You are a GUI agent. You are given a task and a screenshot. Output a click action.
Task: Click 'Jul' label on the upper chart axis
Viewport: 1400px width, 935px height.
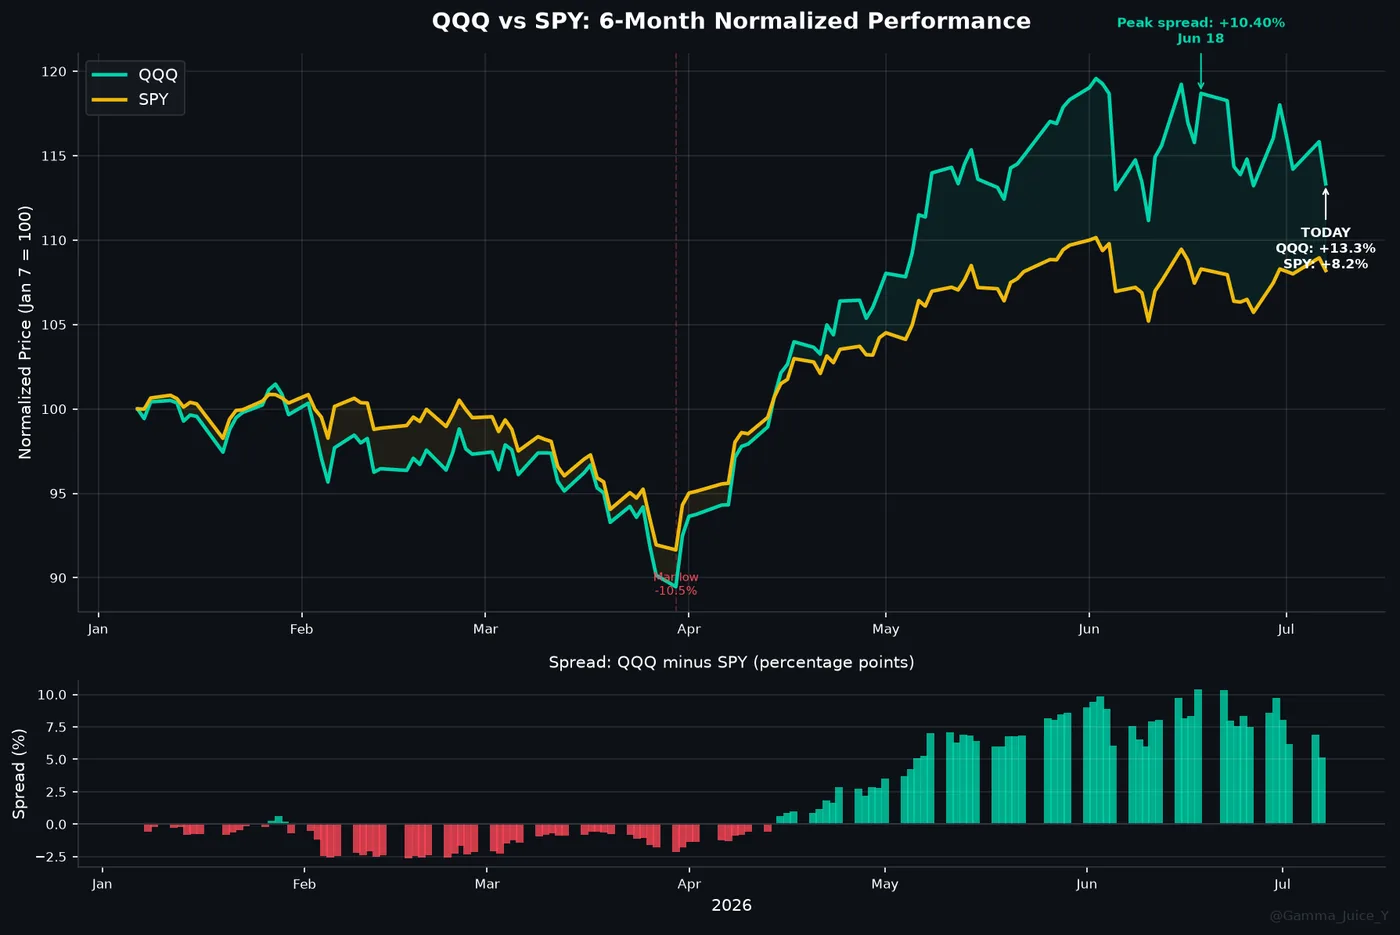(x=1286, y=629)
